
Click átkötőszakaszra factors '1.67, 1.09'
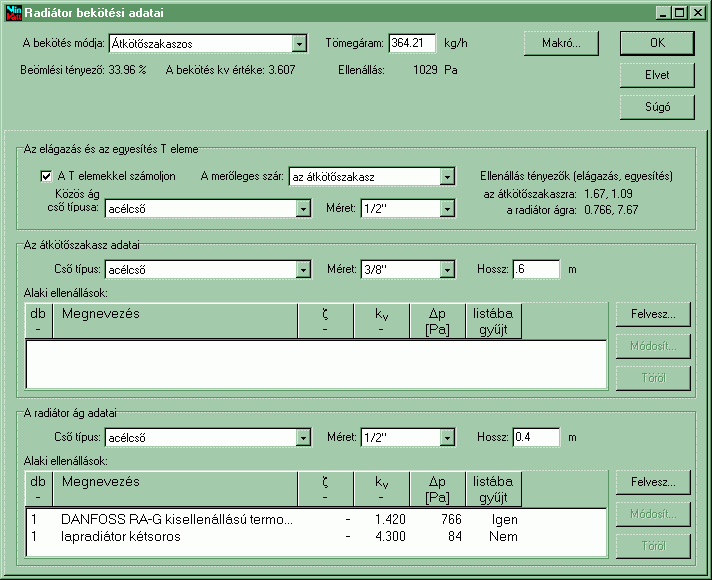pos(608,194)
